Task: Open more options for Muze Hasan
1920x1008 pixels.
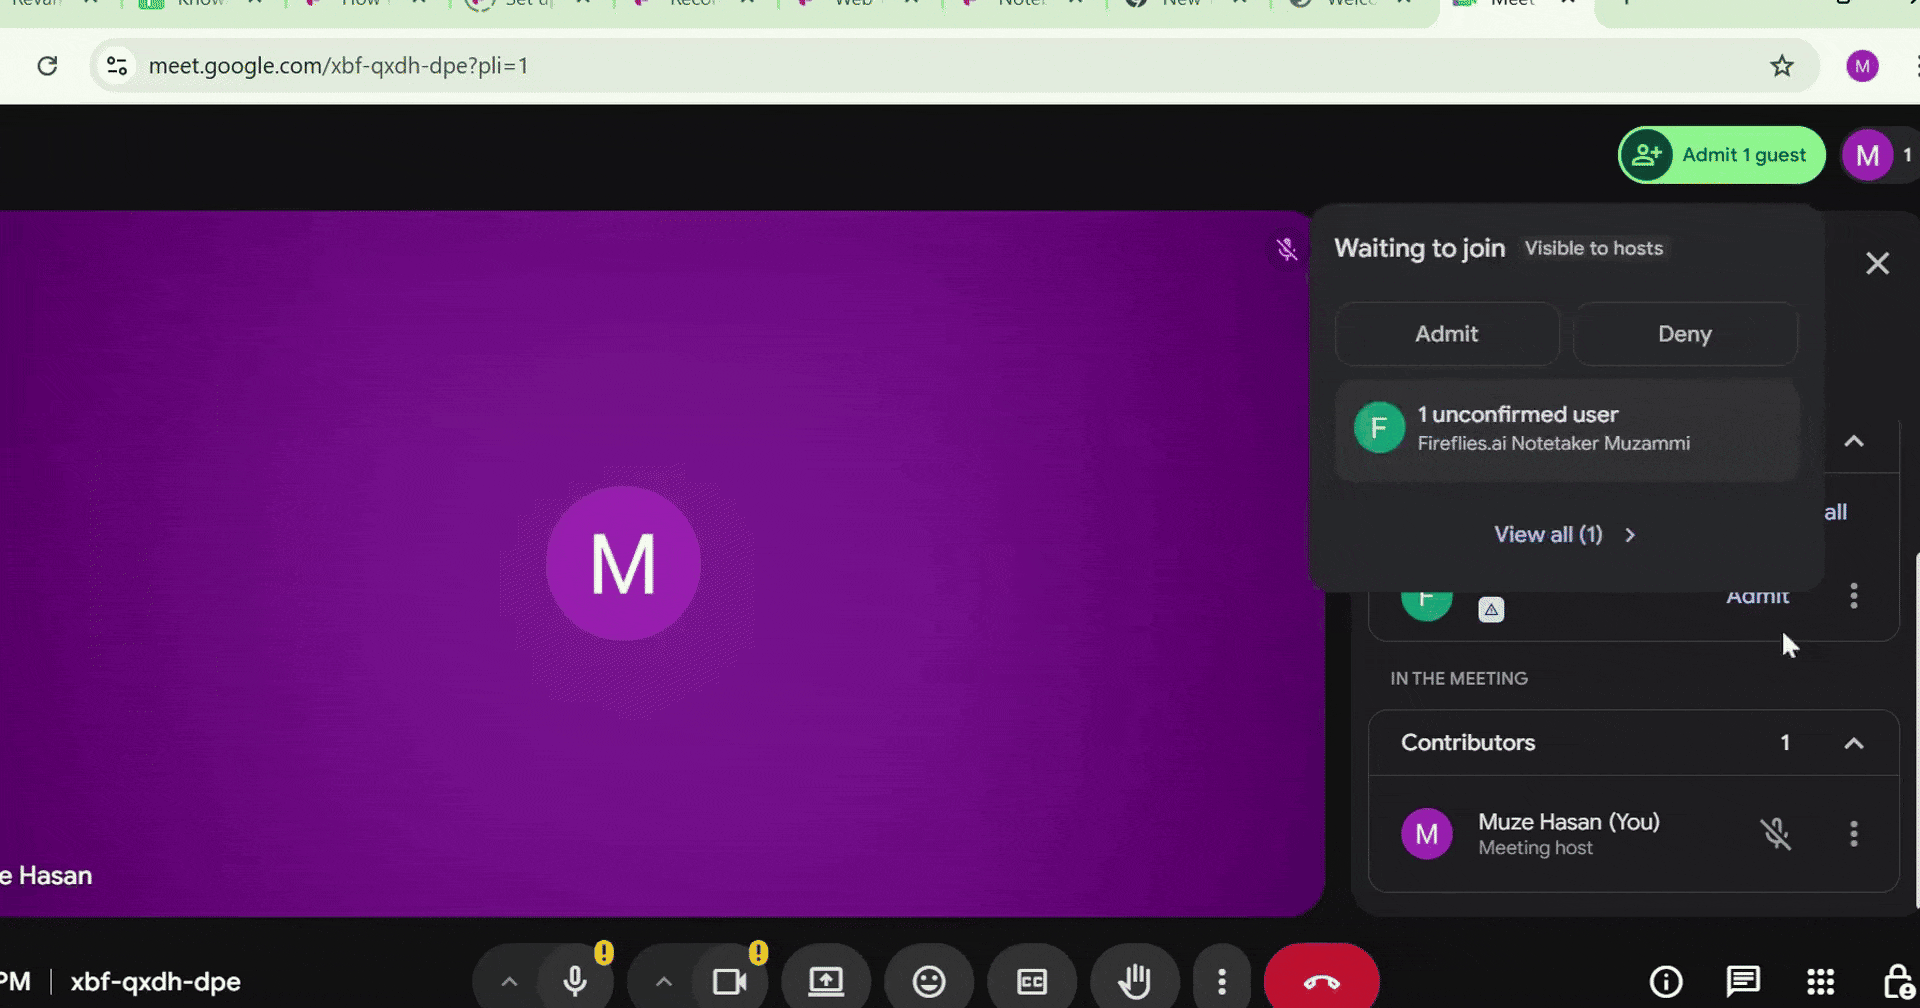Action: coord(1854,832)
